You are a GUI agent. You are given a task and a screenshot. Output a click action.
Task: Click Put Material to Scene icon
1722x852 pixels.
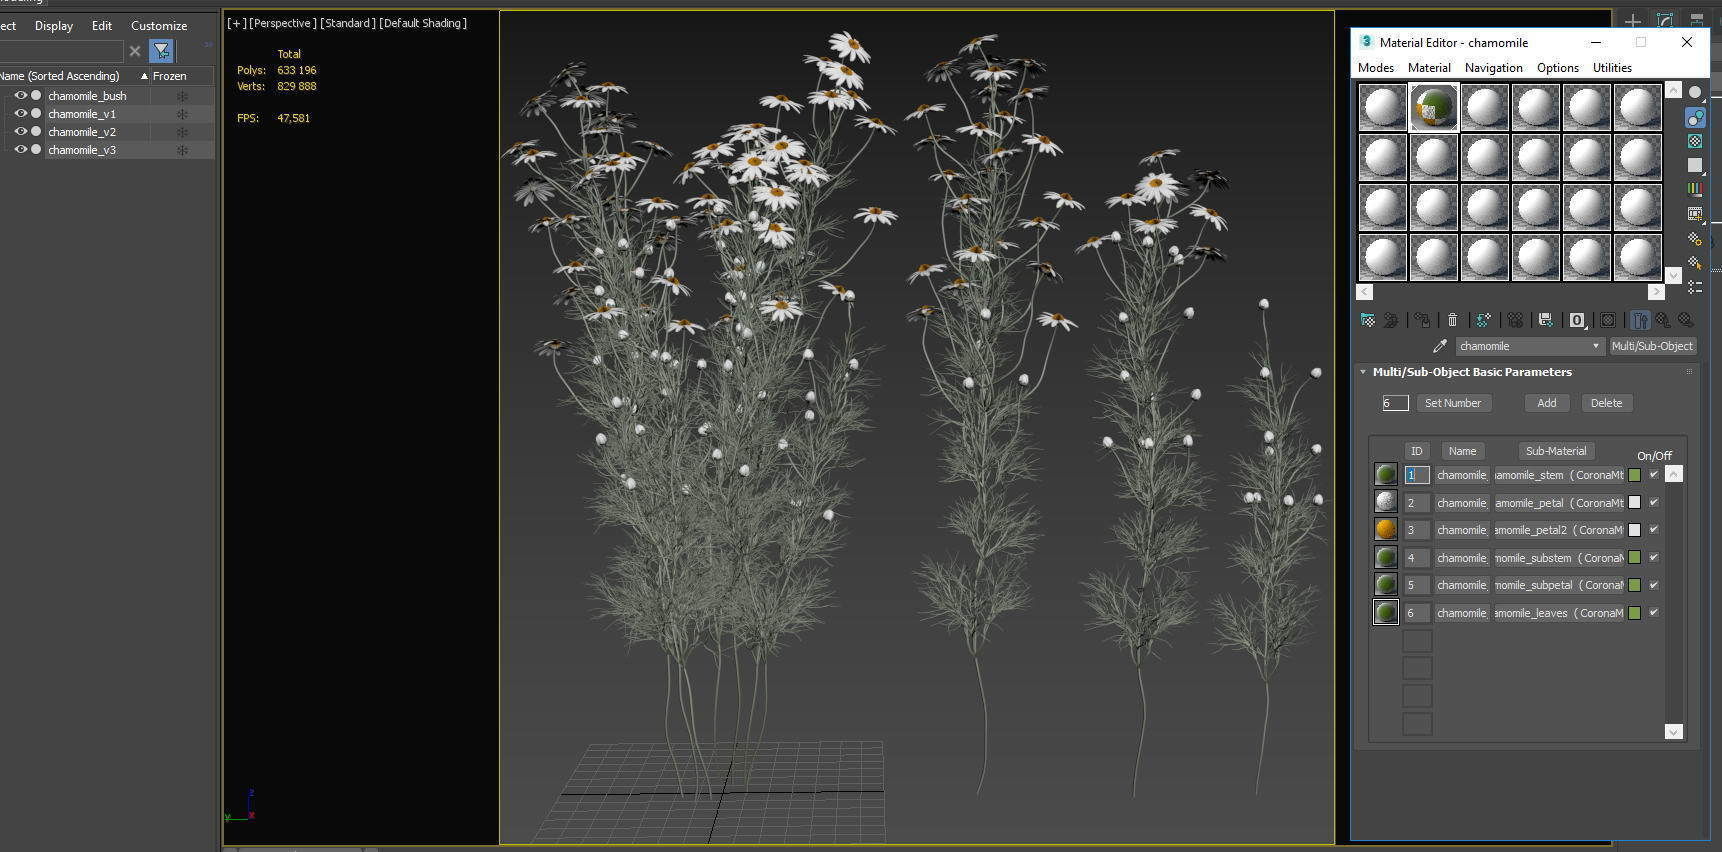coord(1391,320)
